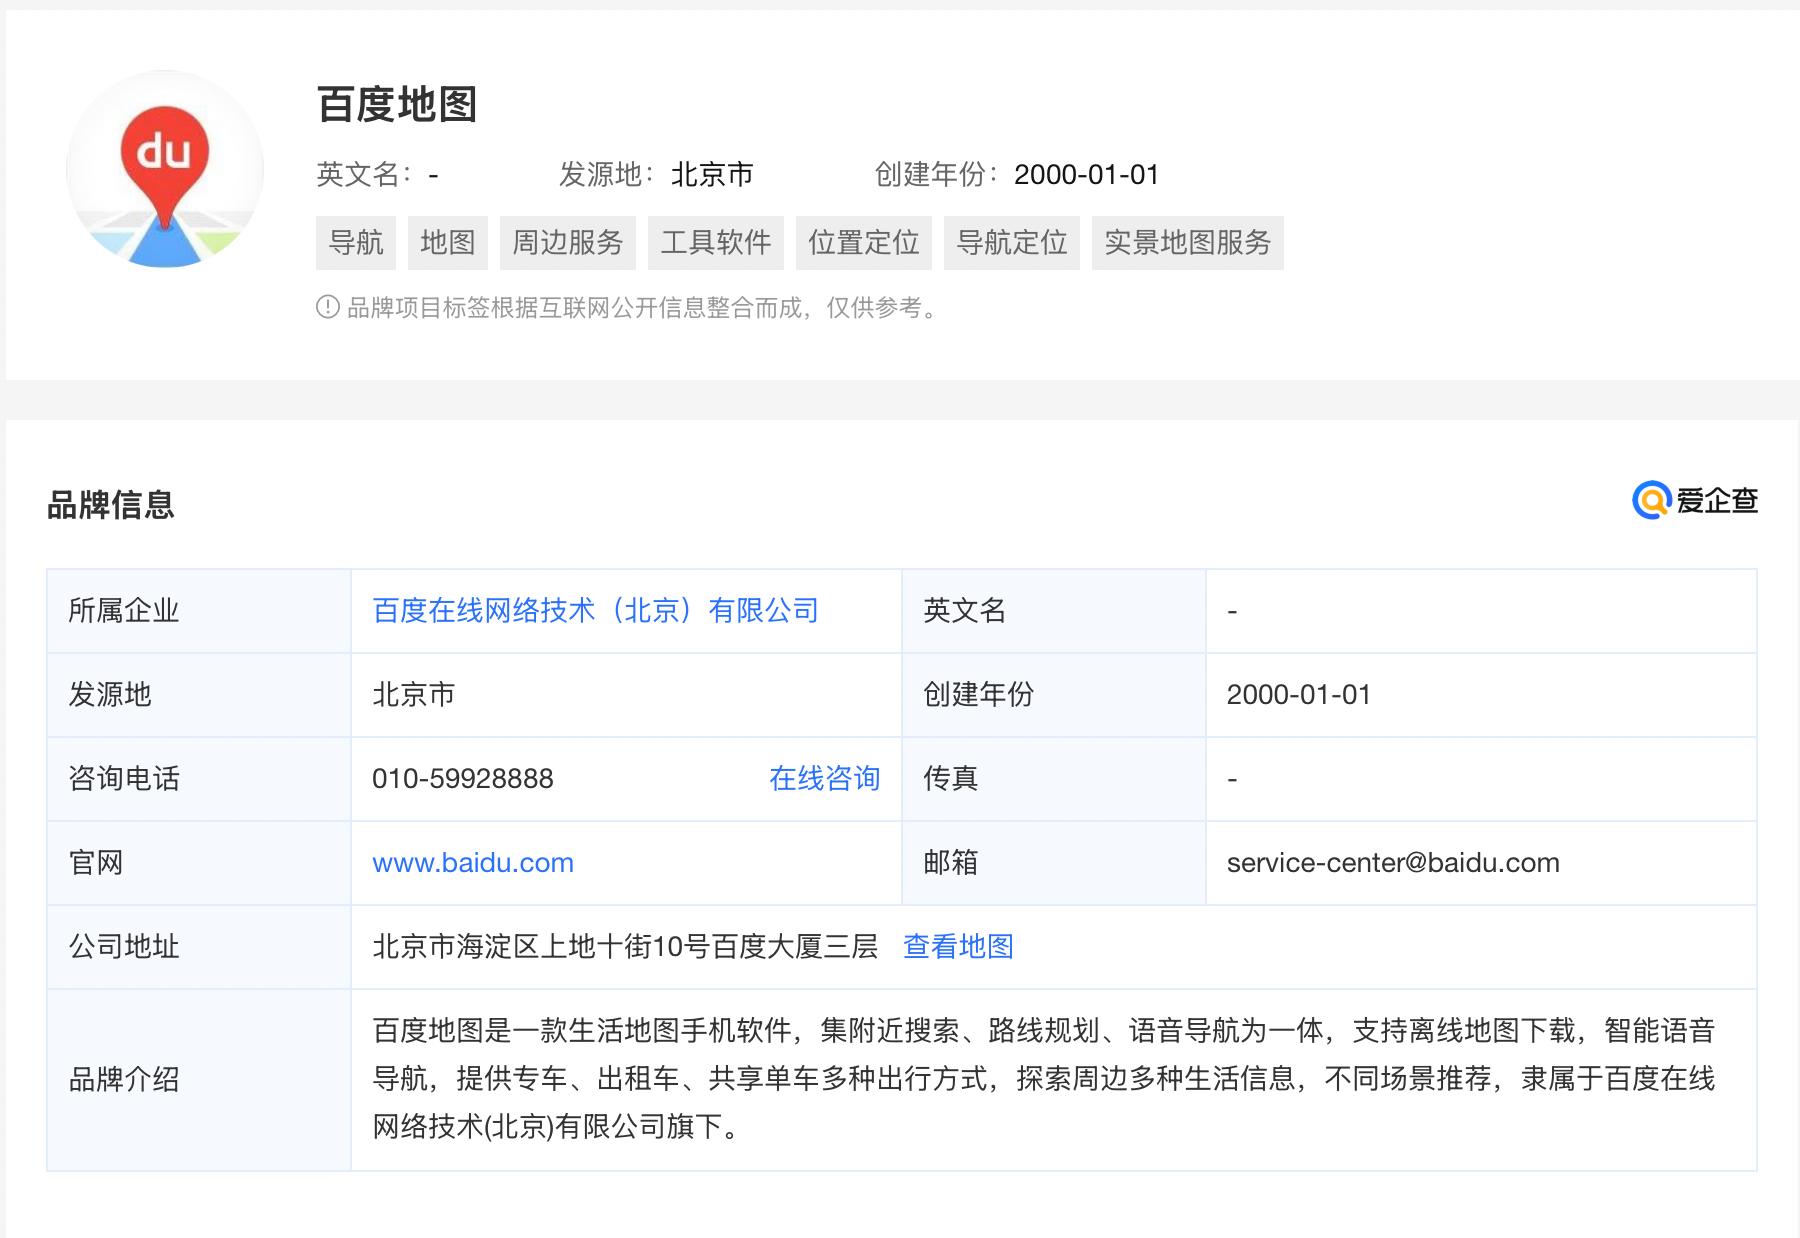Click the 品牌项目标签 disclaimer note text

(645, 308)
